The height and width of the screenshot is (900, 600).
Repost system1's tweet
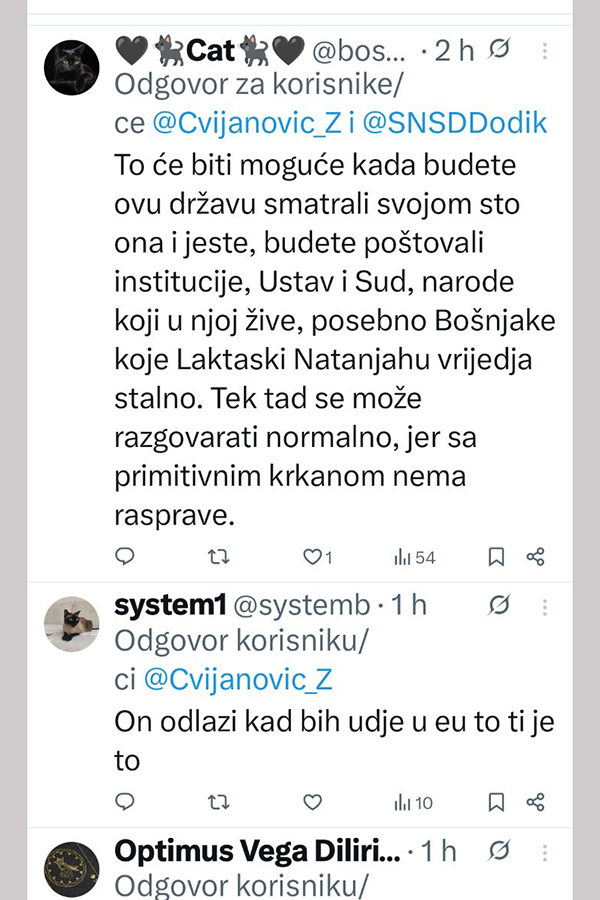click(217, 802)
